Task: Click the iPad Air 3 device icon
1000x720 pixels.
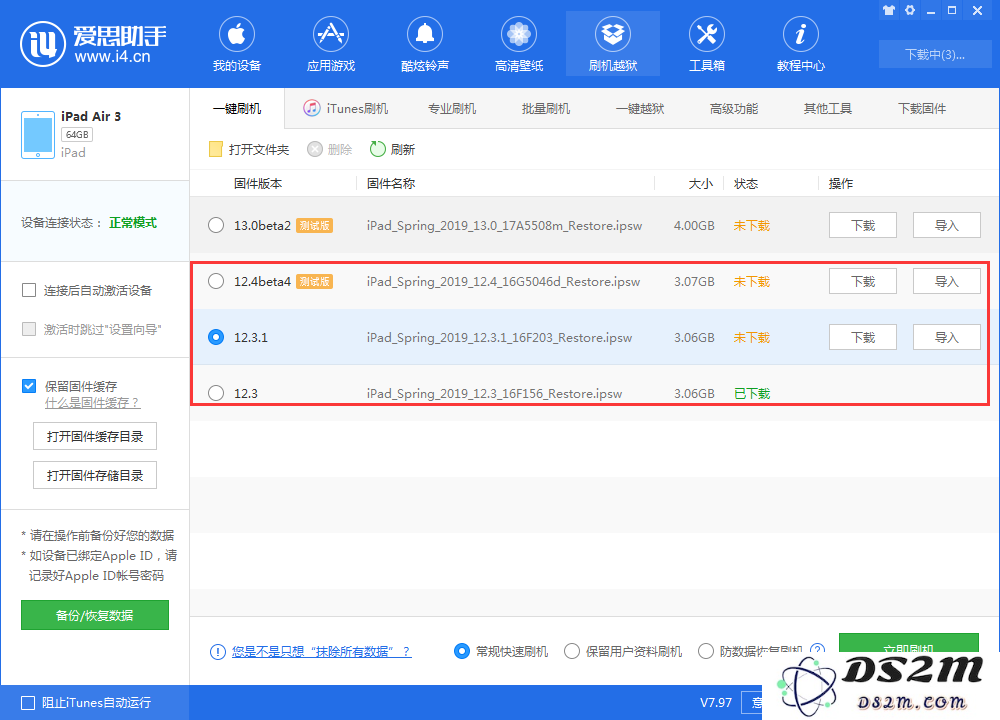Action: coord(38,135)
